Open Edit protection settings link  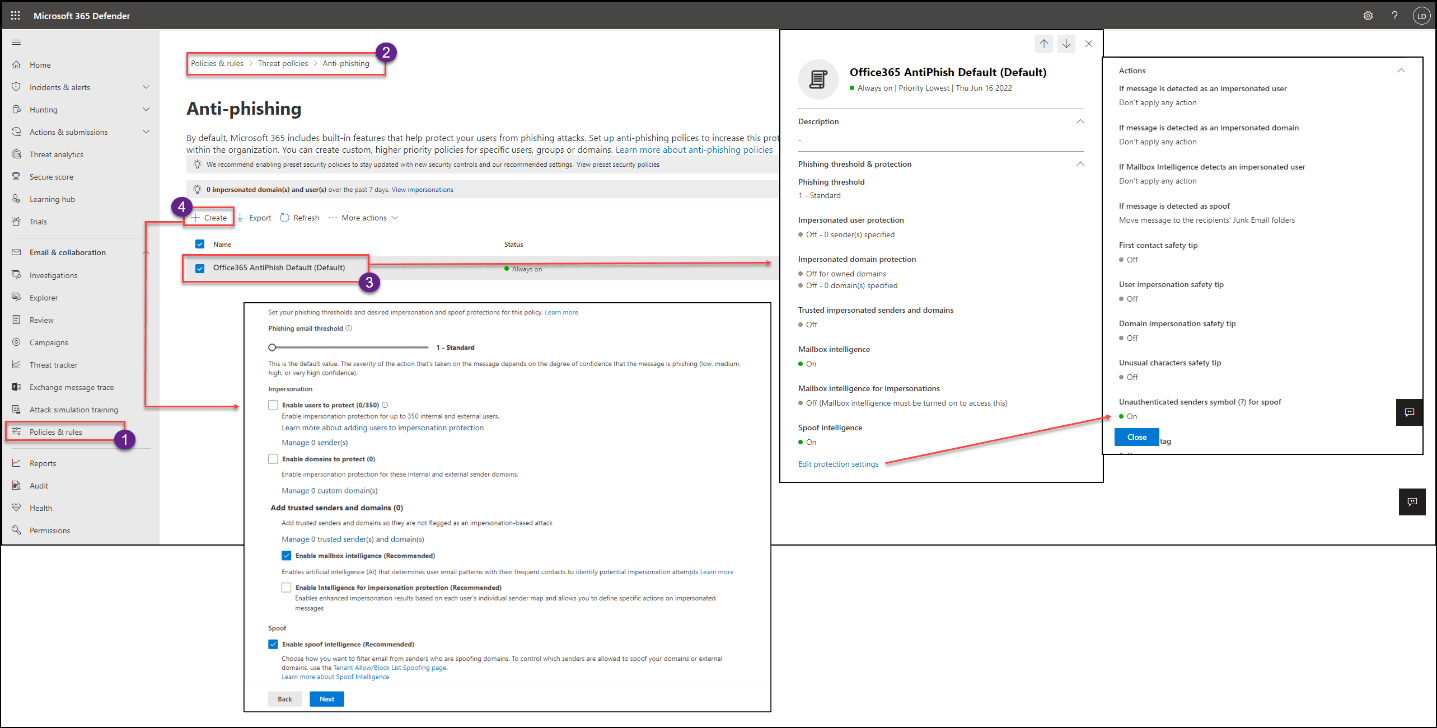pyautogui.click(x=838, y=464)
